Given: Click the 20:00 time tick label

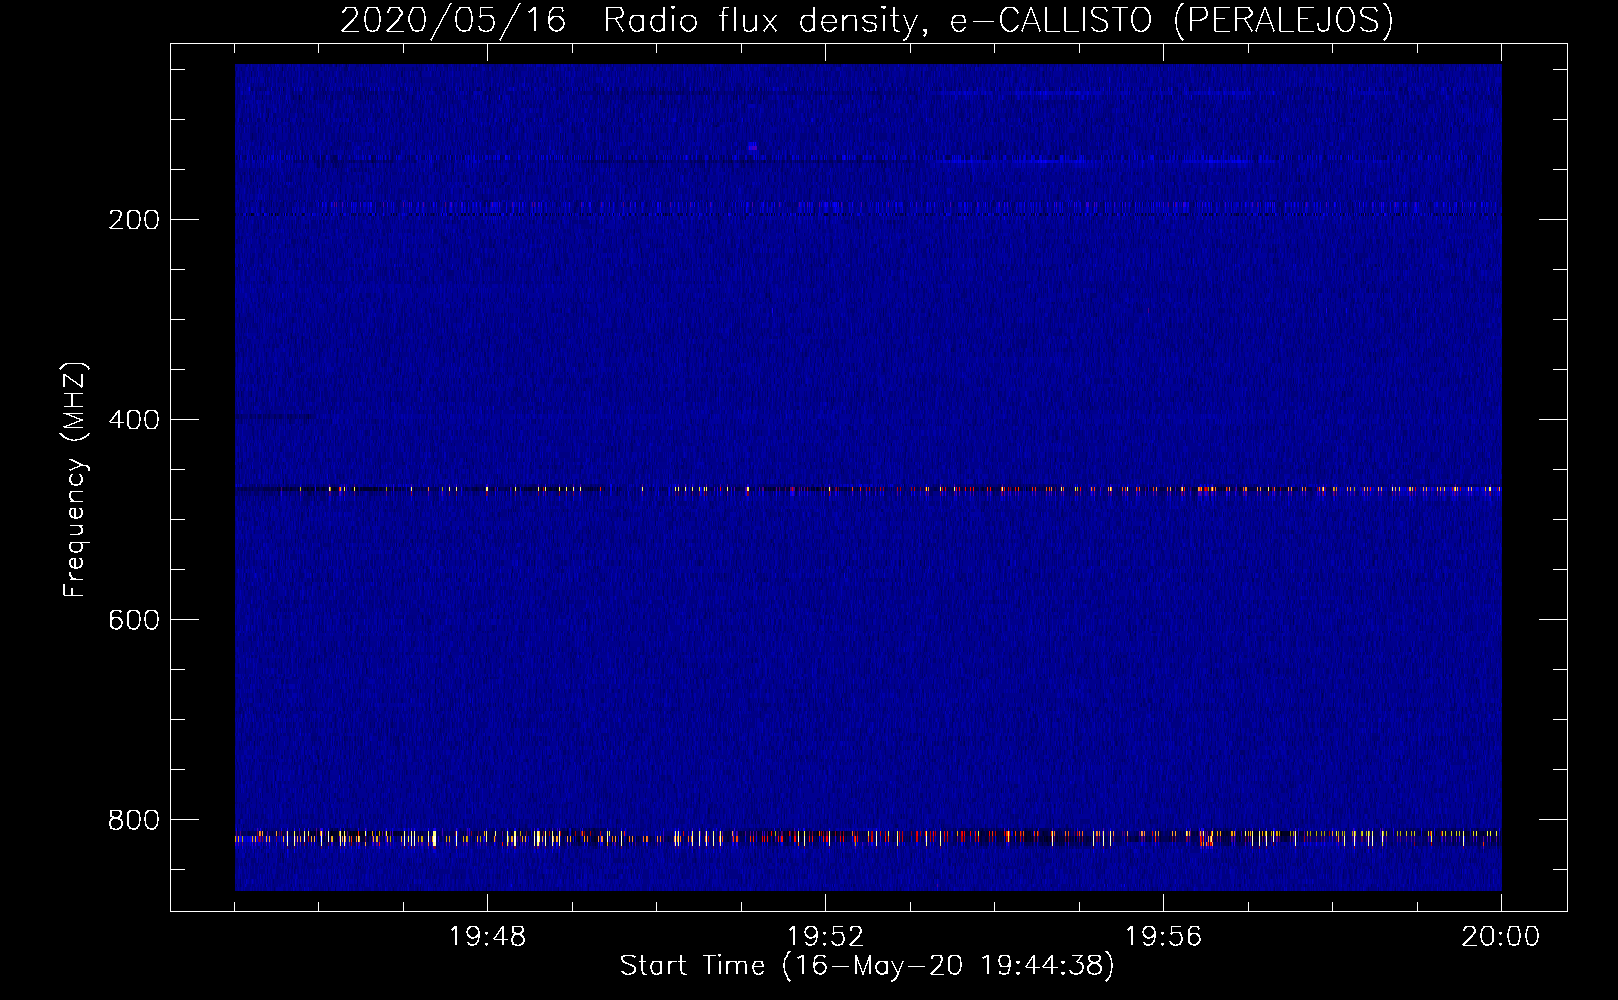Looking at the screenshot, I should coord(1501,937).
